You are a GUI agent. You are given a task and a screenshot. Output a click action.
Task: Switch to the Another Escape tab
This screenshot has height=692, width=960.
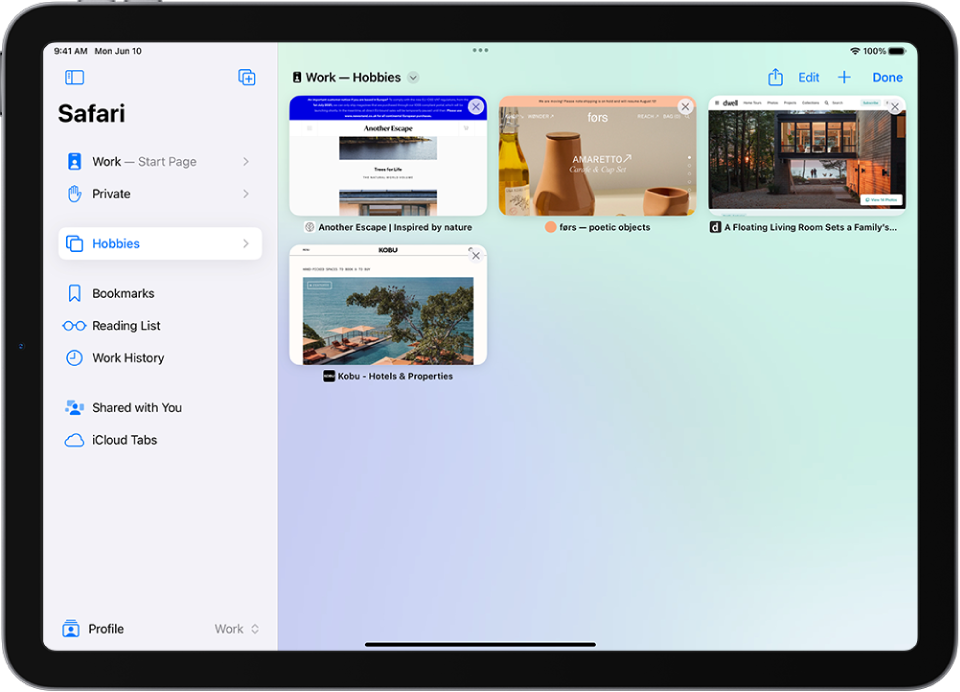pyautogui.click(x=388, y=155)
